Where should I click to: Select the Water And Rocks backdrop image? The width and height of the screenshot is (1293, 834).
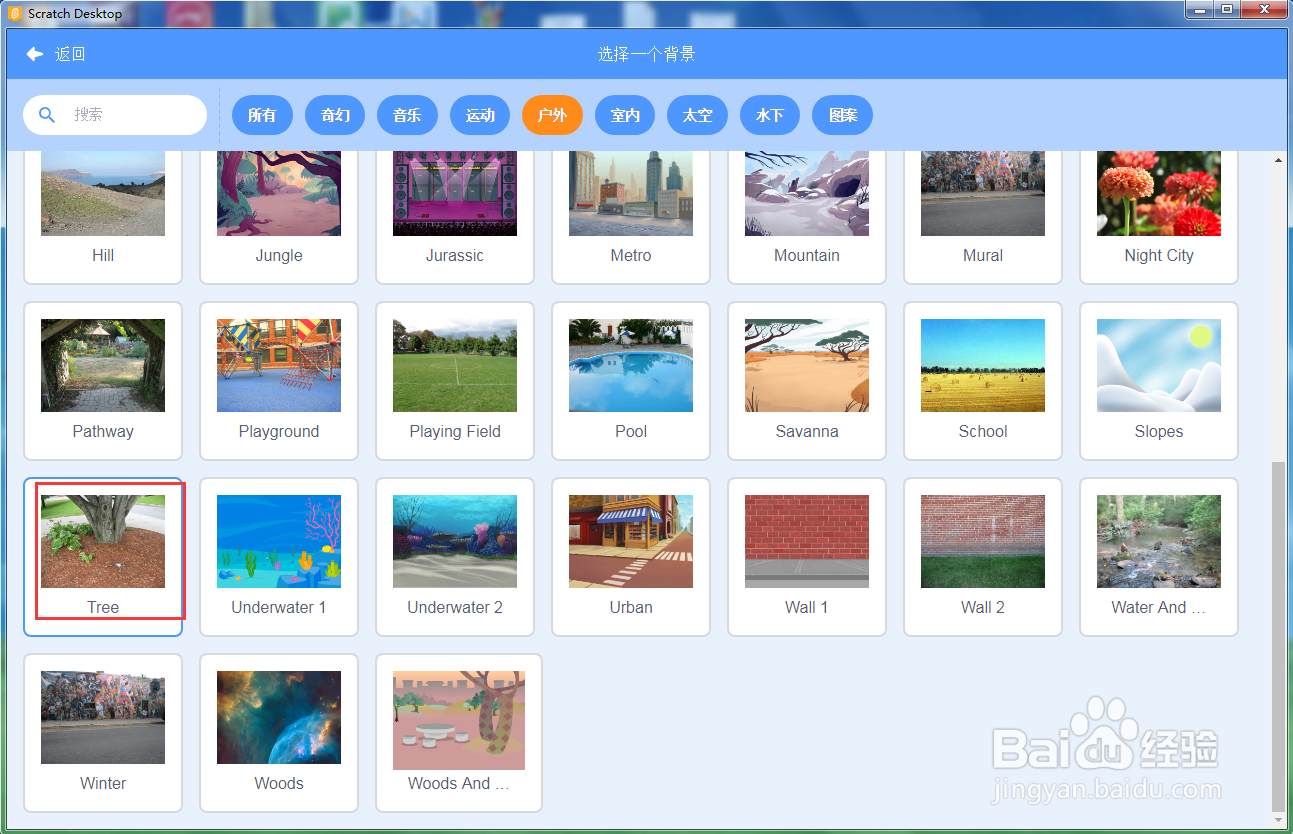(1159, 541)
